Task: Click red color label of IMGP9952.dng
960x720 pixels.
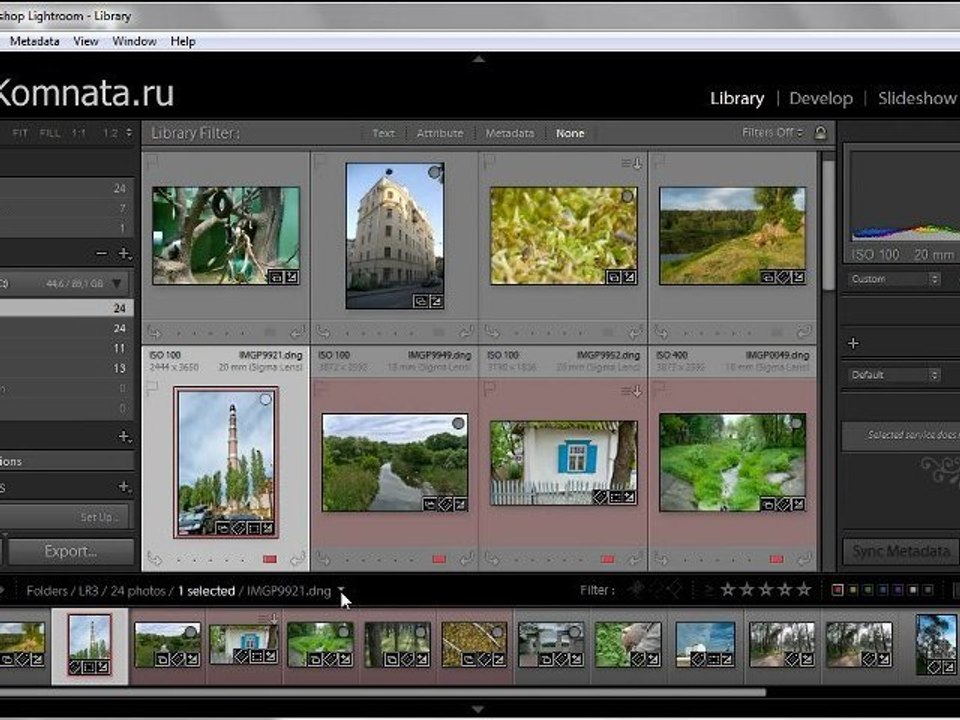Action: (607, 559)
